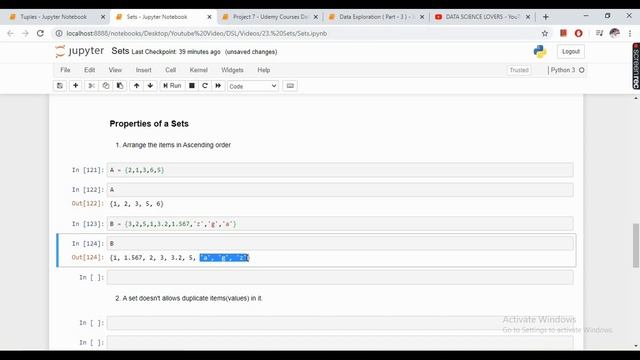This screenshot has width=640, height=360.
Task: Open a new browser tab
Action: point(546,17)
